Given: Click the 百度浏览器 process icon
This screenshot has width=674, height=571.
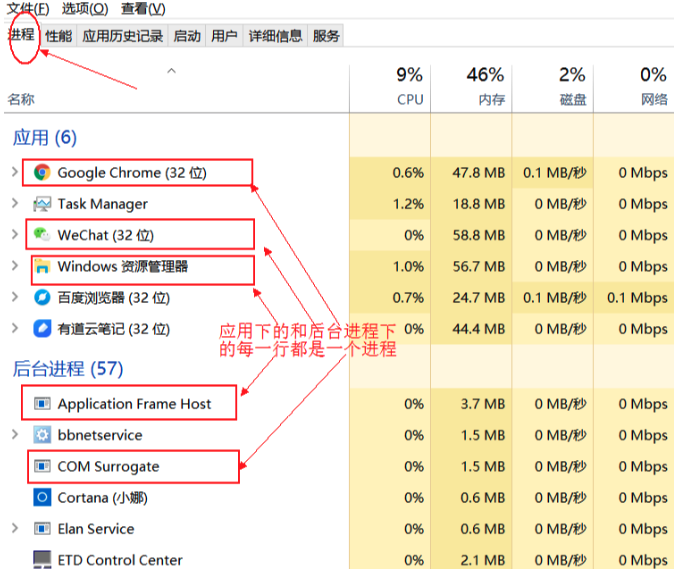Looking at the screenshot, I should pyautogui.click(x=42, y=298).
